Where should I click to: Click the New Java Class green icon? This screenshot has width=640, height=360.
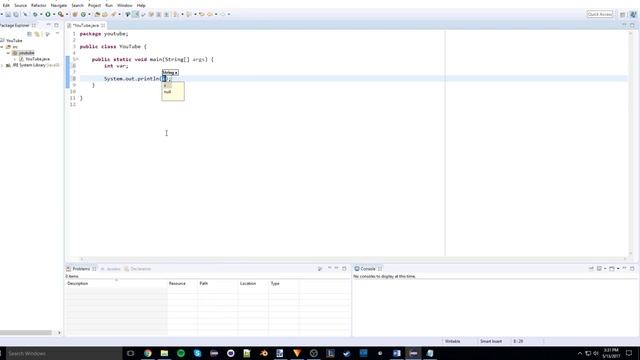click(83, 14)
